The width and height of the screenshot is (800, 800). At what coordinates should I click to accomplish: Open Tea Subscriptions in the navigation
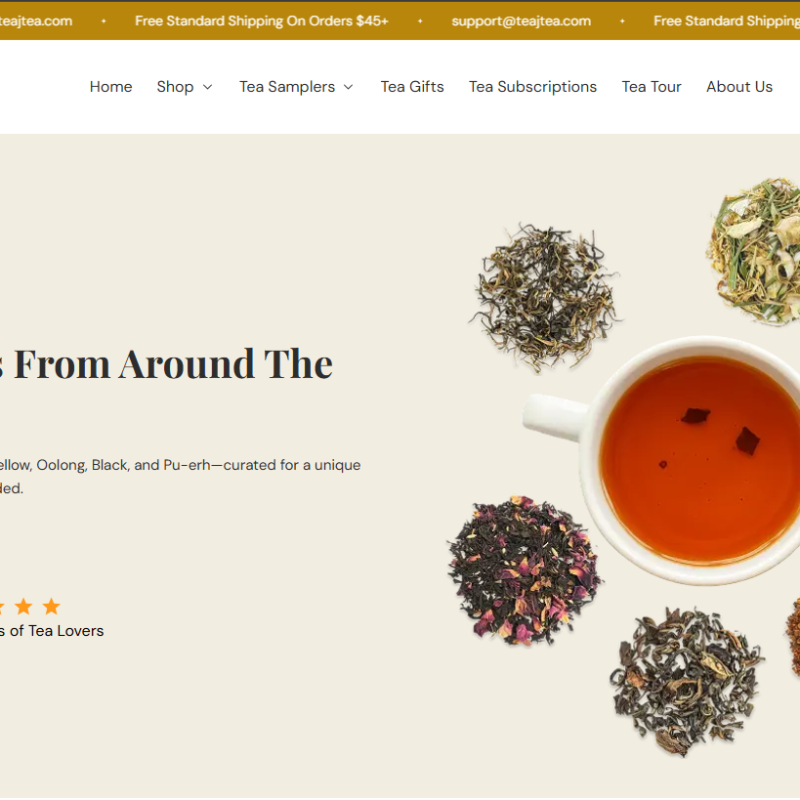pyautogui.click(x=532, y=87)
